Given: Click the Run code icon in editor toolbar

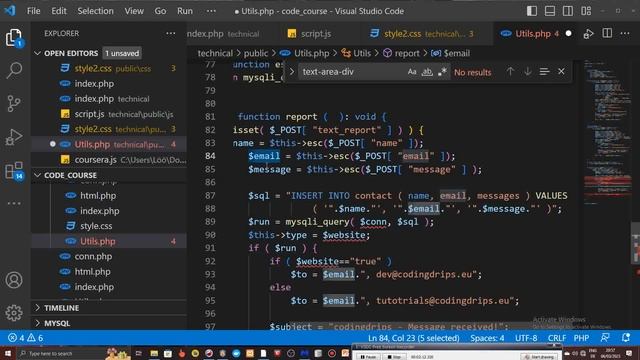Looking at the screenshot, I should click(588, 34).
